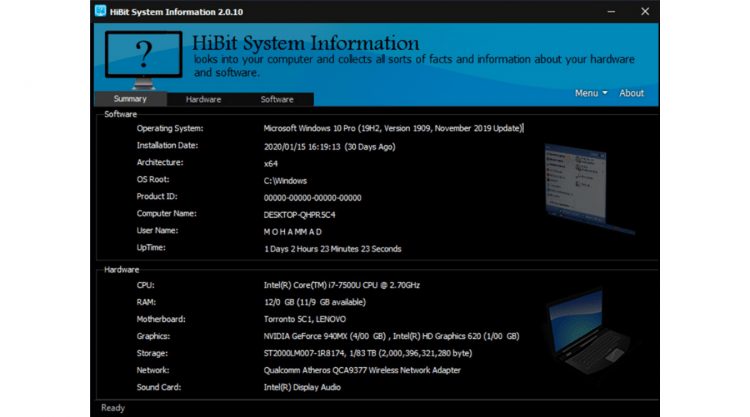The image size is (750, 417).
Task: Open the Software tab
Action: pos(277,99)
